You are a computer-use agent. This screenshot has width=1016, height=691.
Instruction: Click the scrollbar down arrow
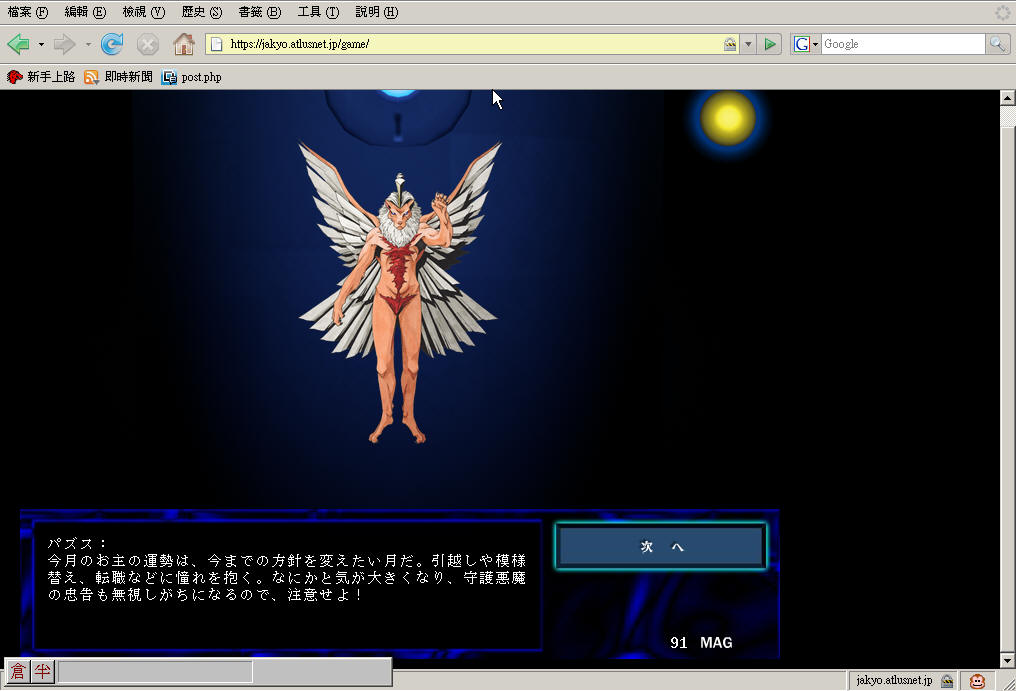pyautogui.click(x=1008, y=661)
